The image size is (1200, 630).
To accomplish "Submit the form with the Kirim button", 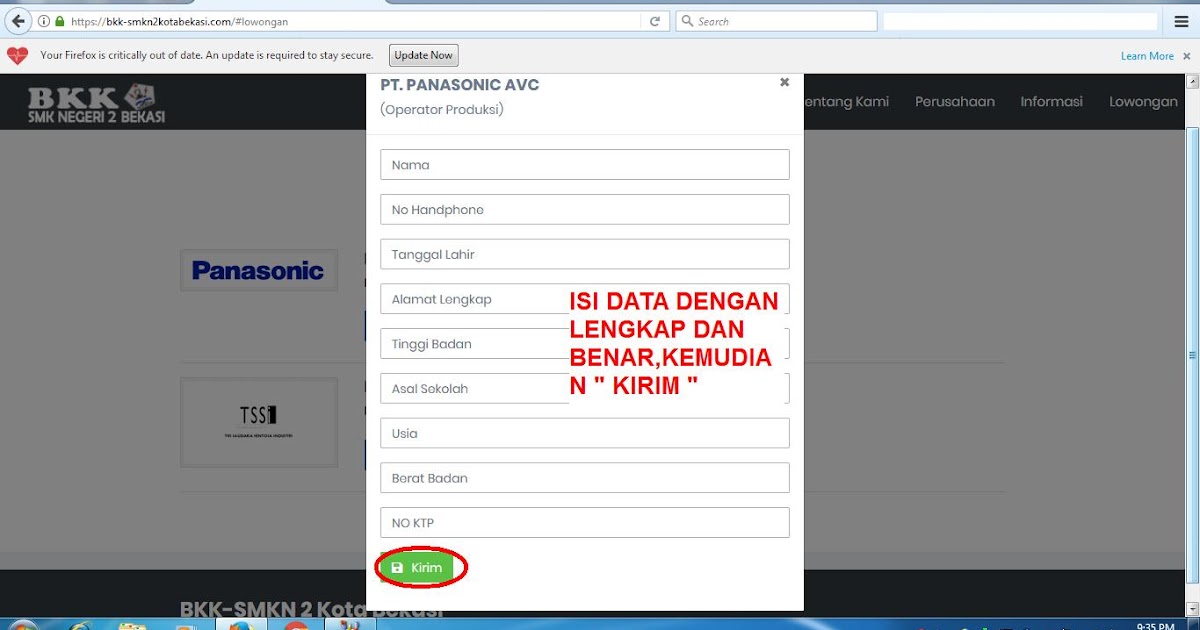I will click(416, 568).
